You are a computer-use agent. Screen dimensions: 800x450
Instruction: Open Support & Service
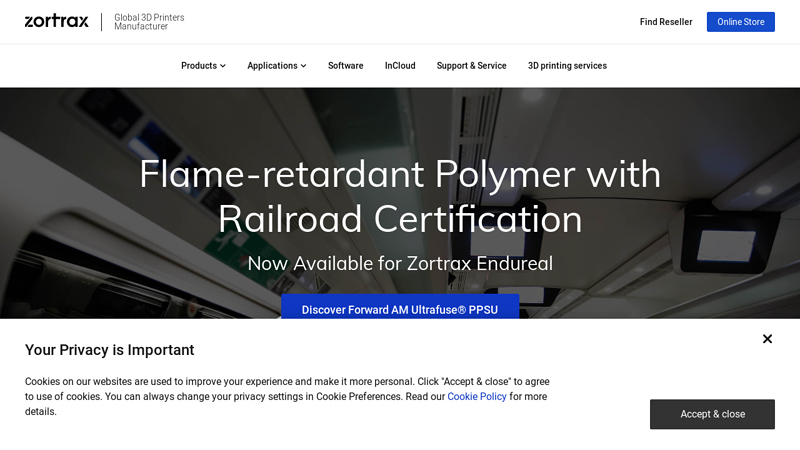click(x=471, y=66)
